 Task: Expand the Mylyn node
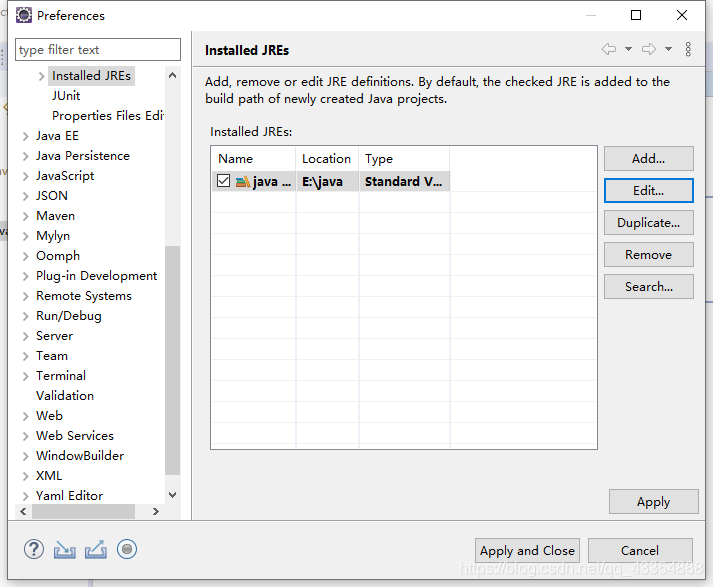point(25,236)
